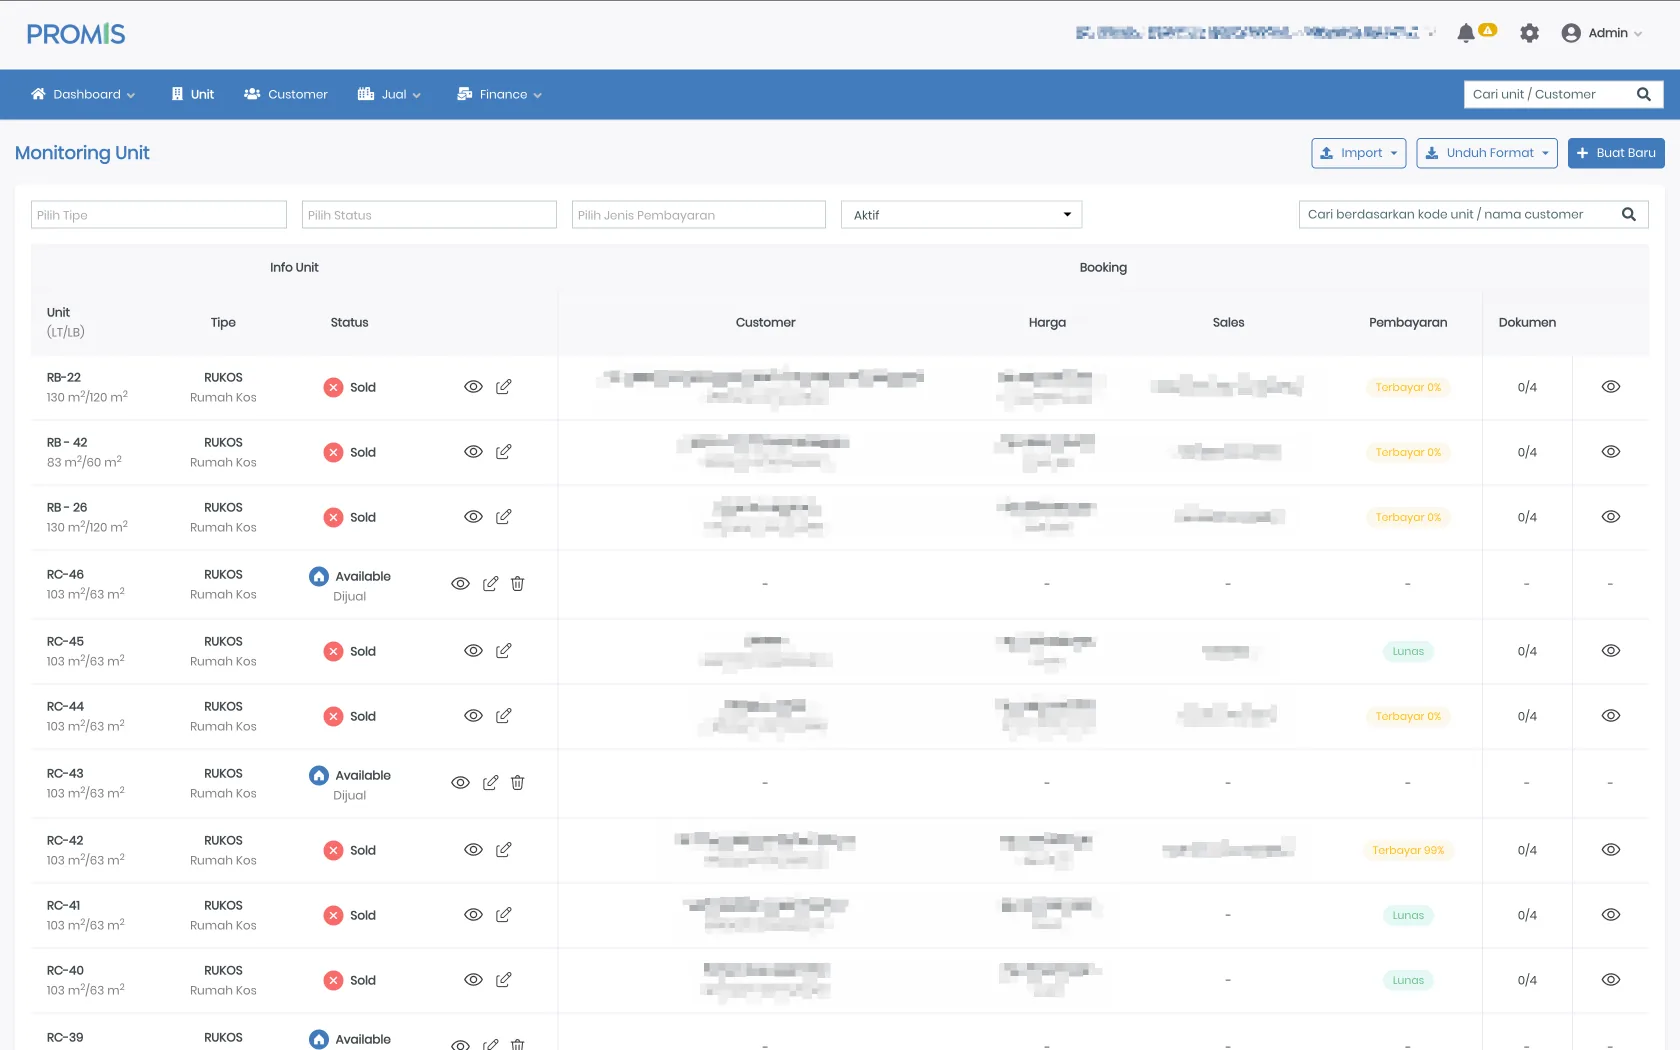Click the PROMIS logo

click(76, 34)
